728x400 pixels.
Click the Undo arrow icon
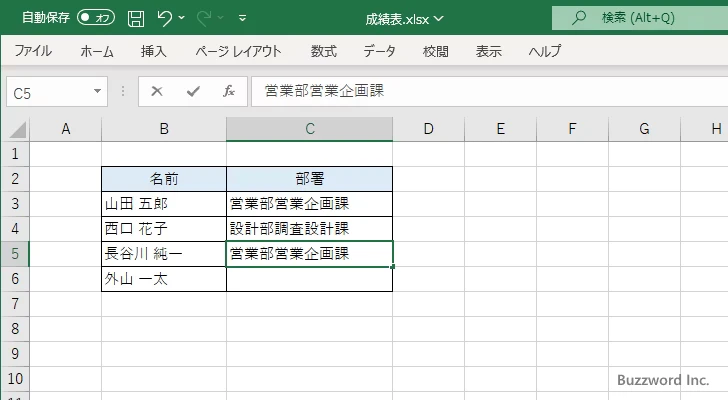(165, 18)
